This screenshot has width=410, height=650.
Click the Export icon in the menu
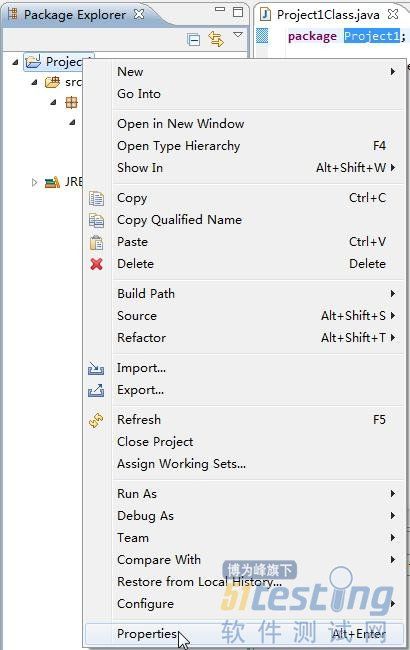pyautogui.click(x=96, y=390)
